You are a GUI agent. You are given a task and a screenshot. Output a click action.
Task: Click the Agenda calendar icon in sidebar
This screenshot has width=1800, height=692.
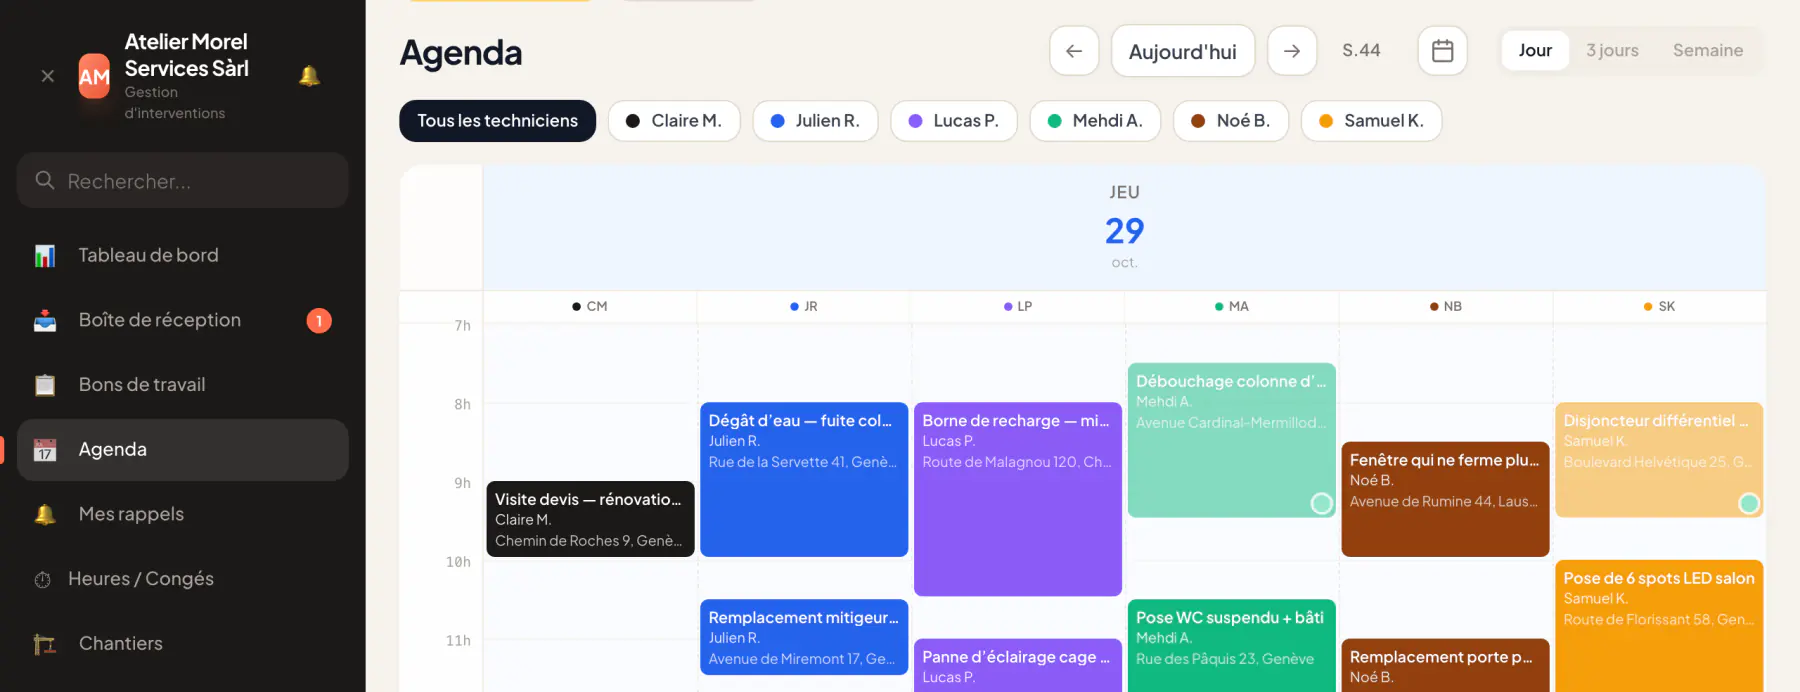pyautogui.click(x=45, y=450)
